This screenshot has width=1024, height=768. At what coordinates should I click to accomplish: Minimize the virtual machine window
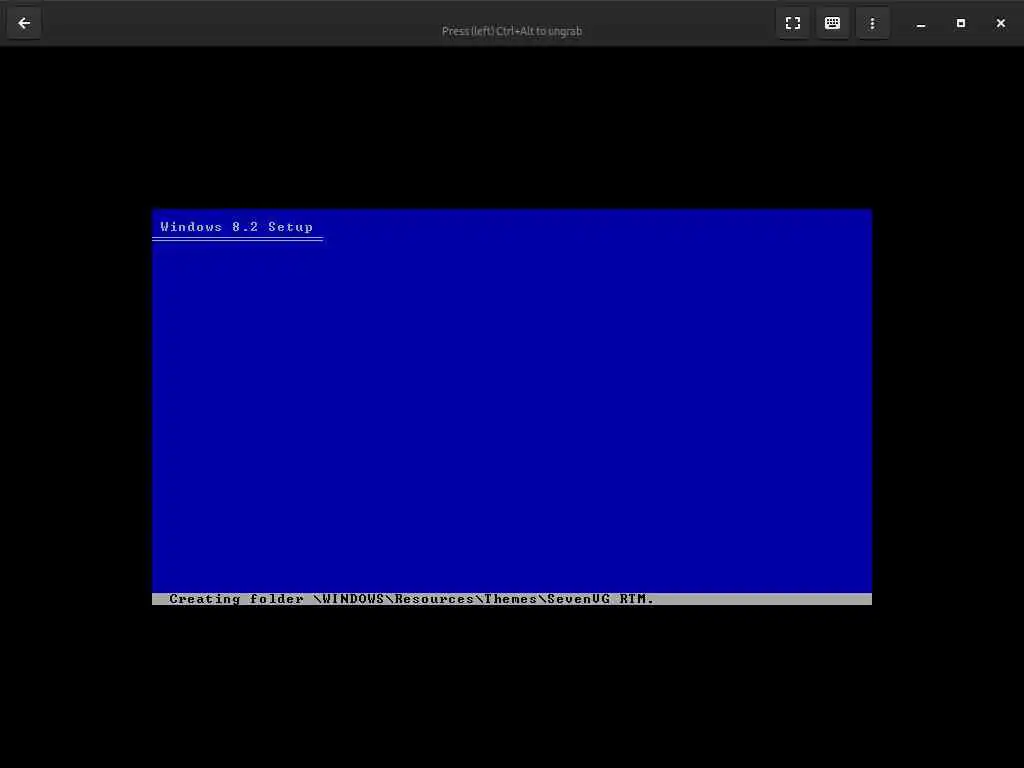point(921,24)
